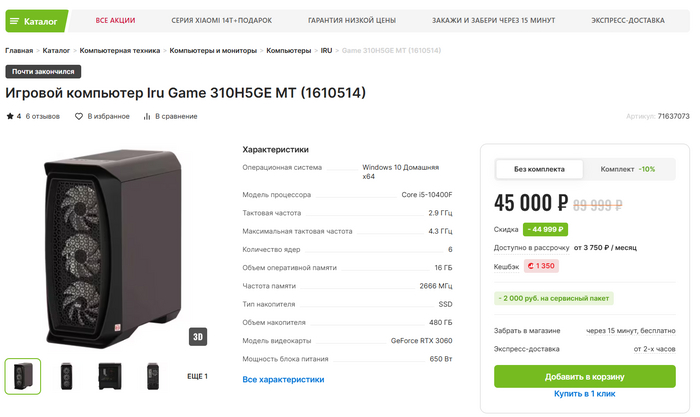Open the IRU brand breadcrumb

pos(326,50)
